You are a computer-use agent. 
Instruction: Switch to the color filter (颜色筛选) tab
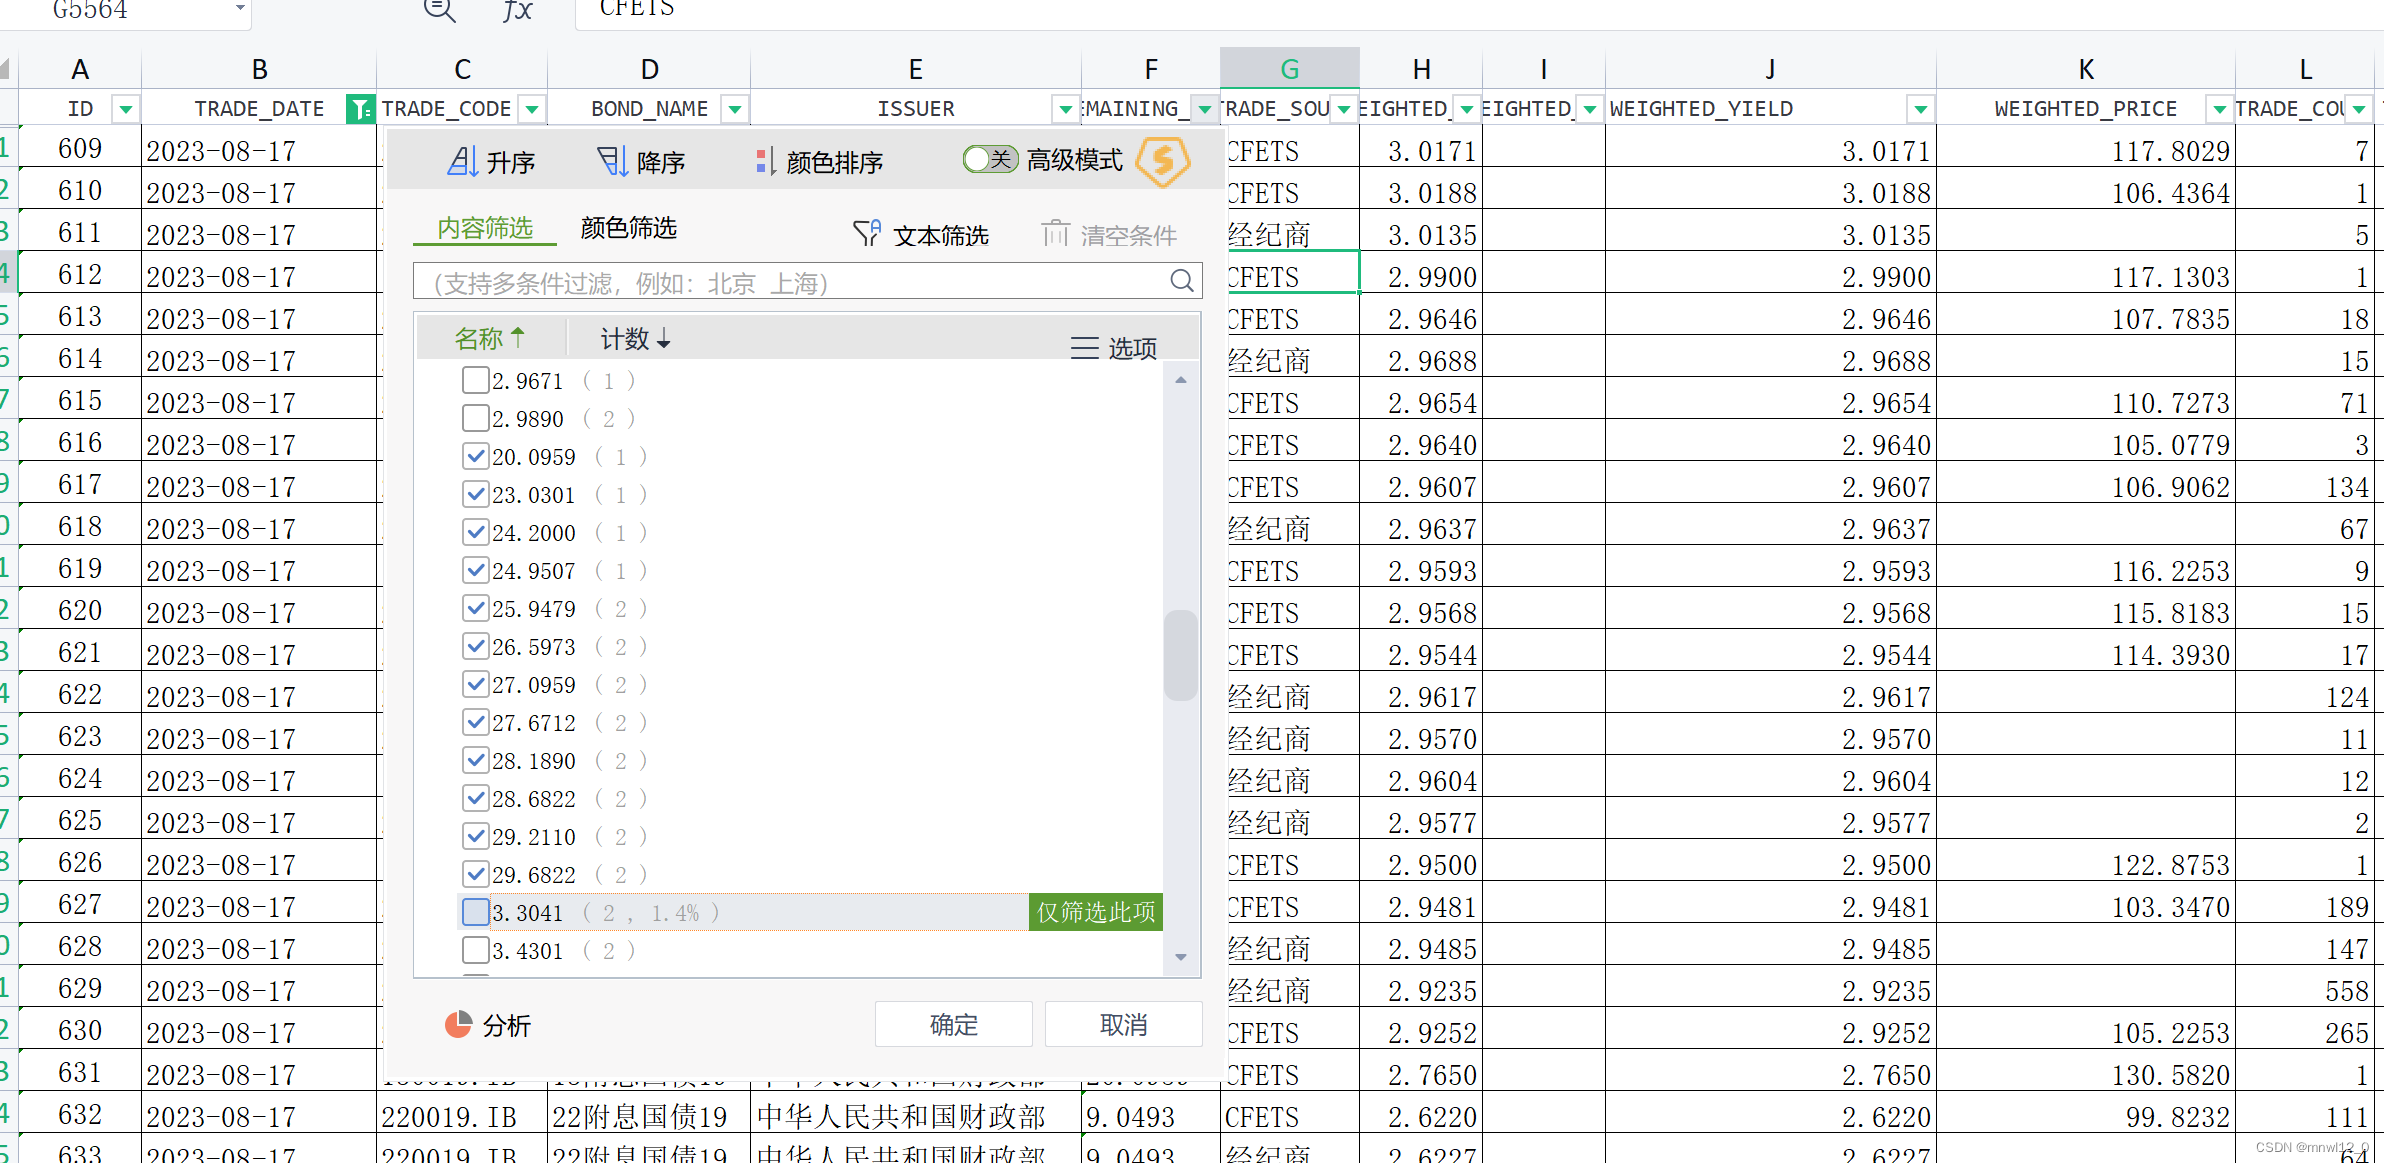pyautogui.click(x=628, y=228)
